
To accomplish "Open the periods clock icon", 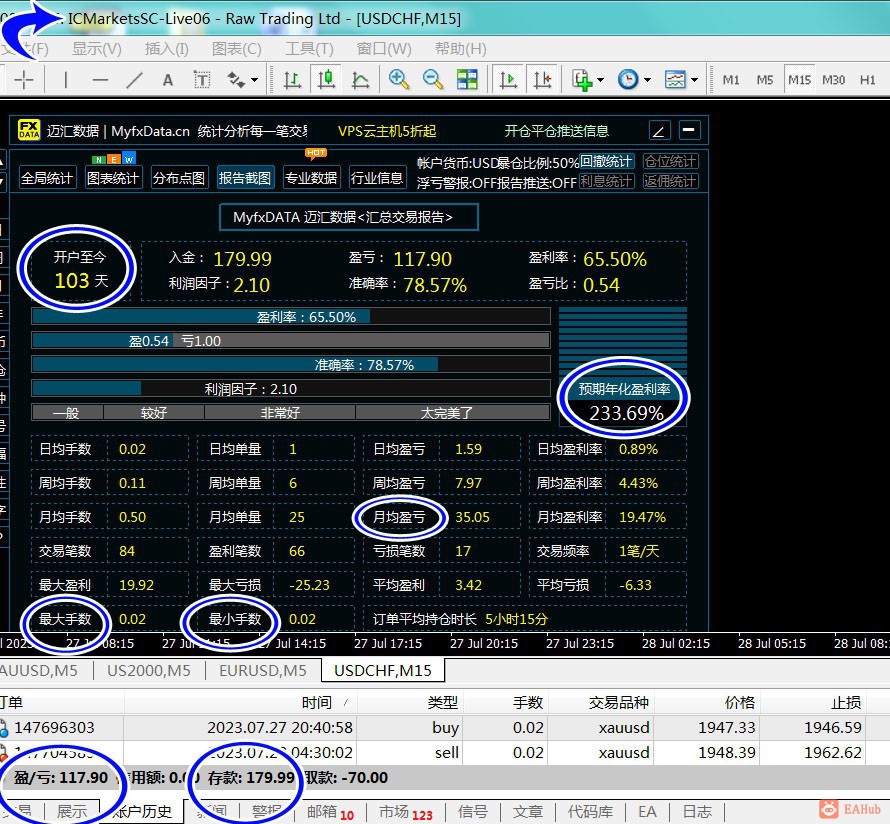I will coord(628,80).
